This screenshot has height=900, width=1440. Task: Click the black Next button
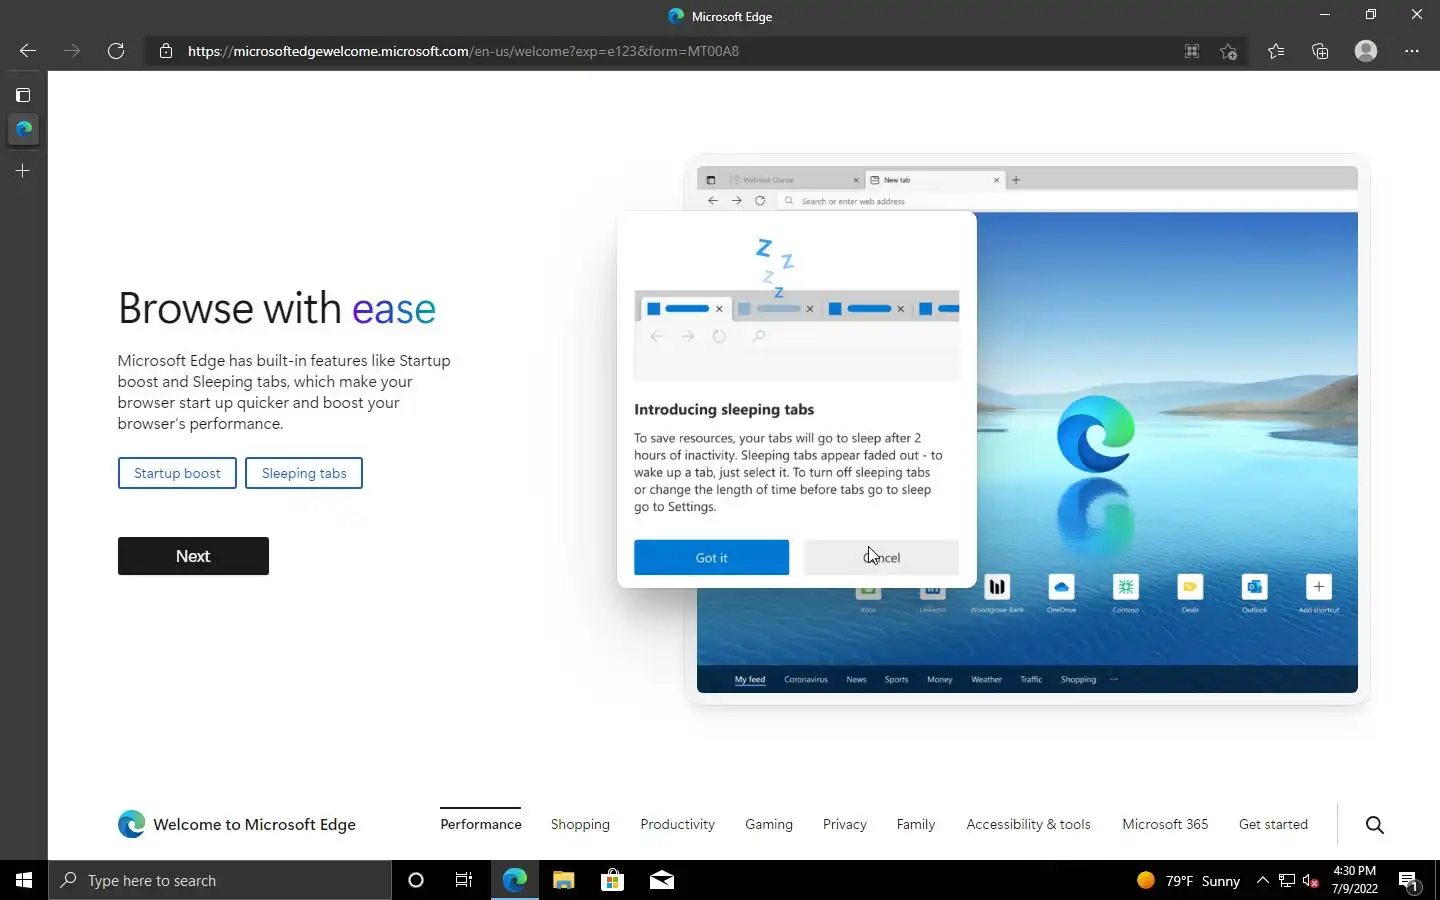(193, 556)
